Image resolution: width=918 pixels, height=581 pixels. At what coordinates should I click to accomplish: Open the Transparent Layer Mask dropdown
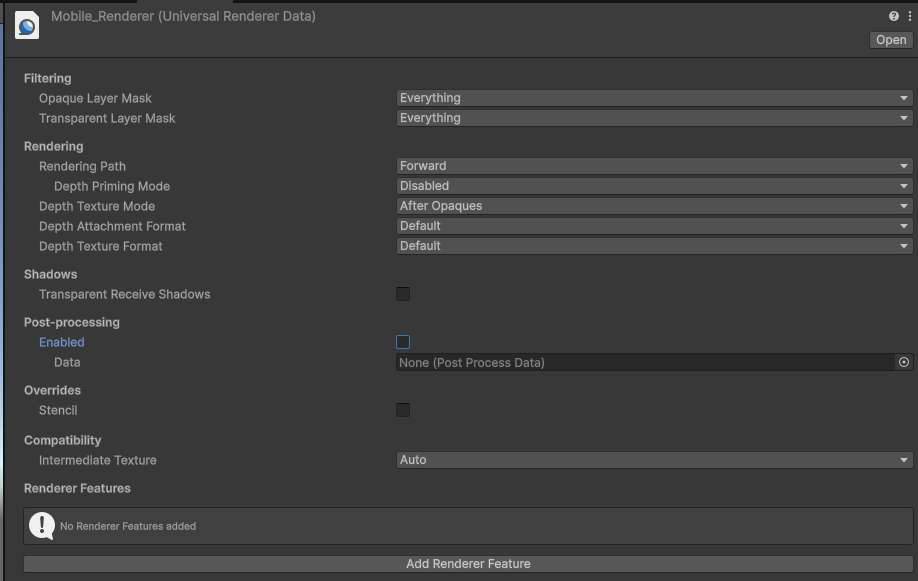tap(655, 118)
